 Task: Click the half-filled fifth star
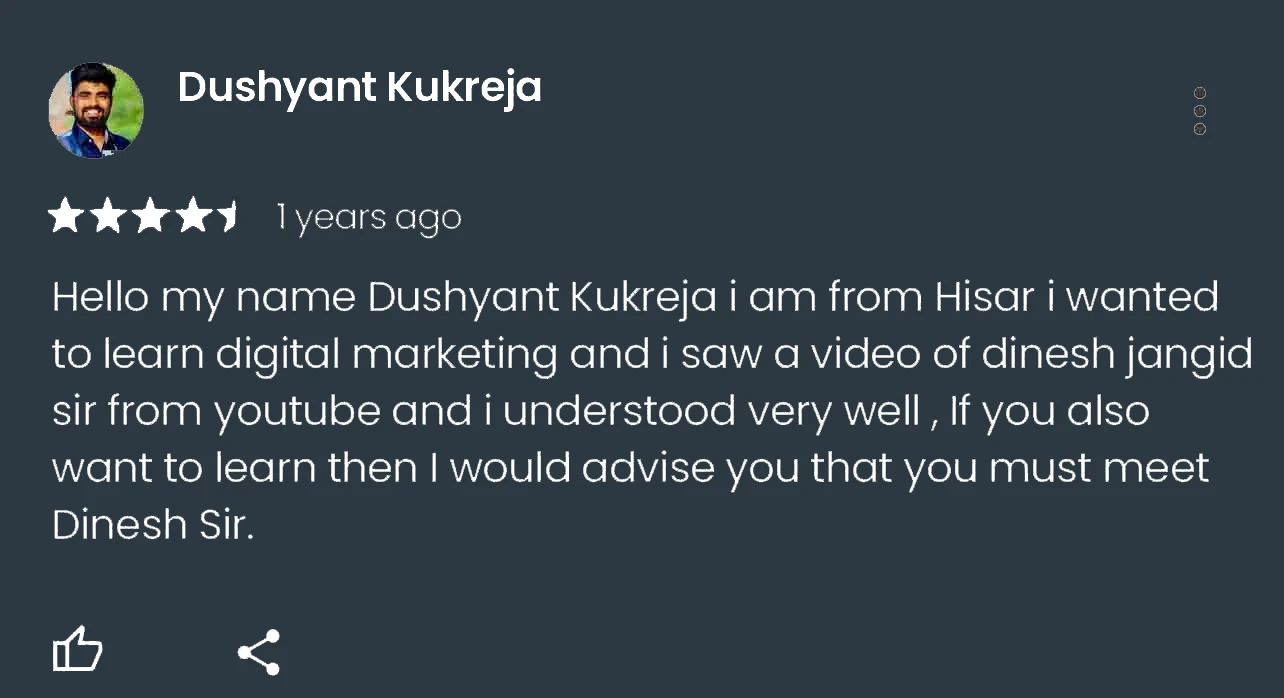(227, 216)
